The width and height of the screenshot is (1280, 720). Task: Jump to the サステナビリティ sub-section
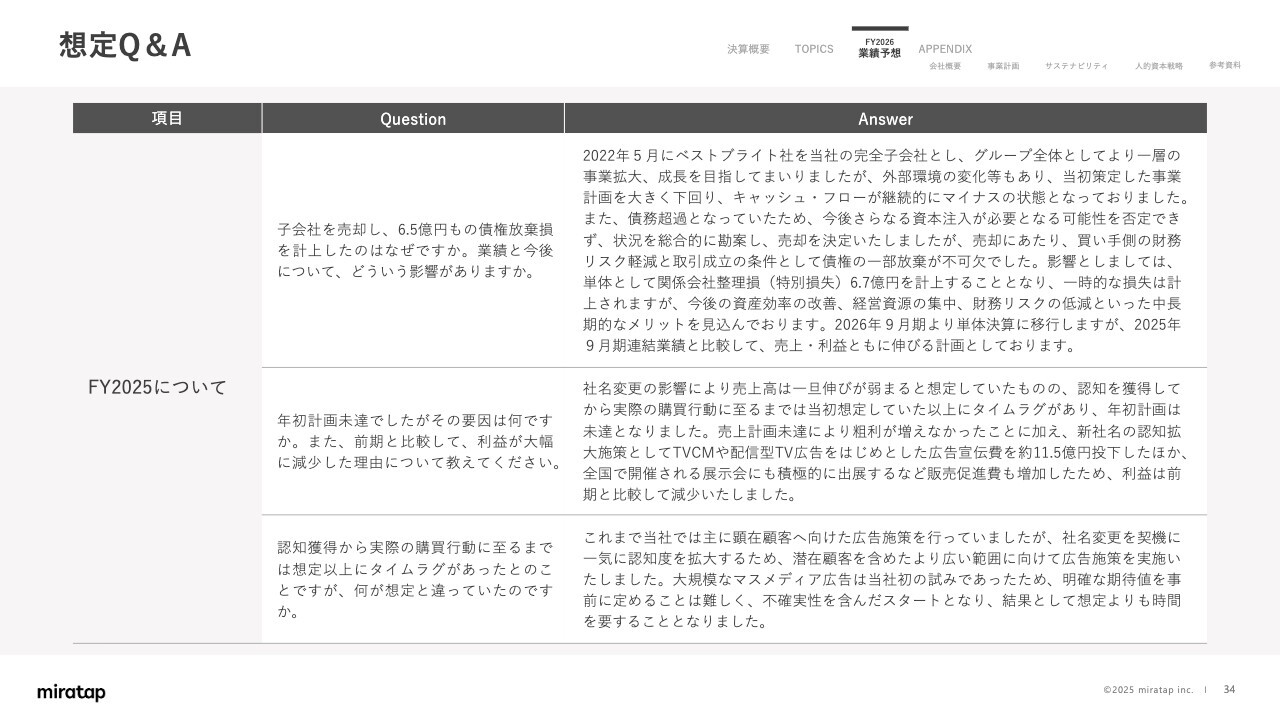1076,66
